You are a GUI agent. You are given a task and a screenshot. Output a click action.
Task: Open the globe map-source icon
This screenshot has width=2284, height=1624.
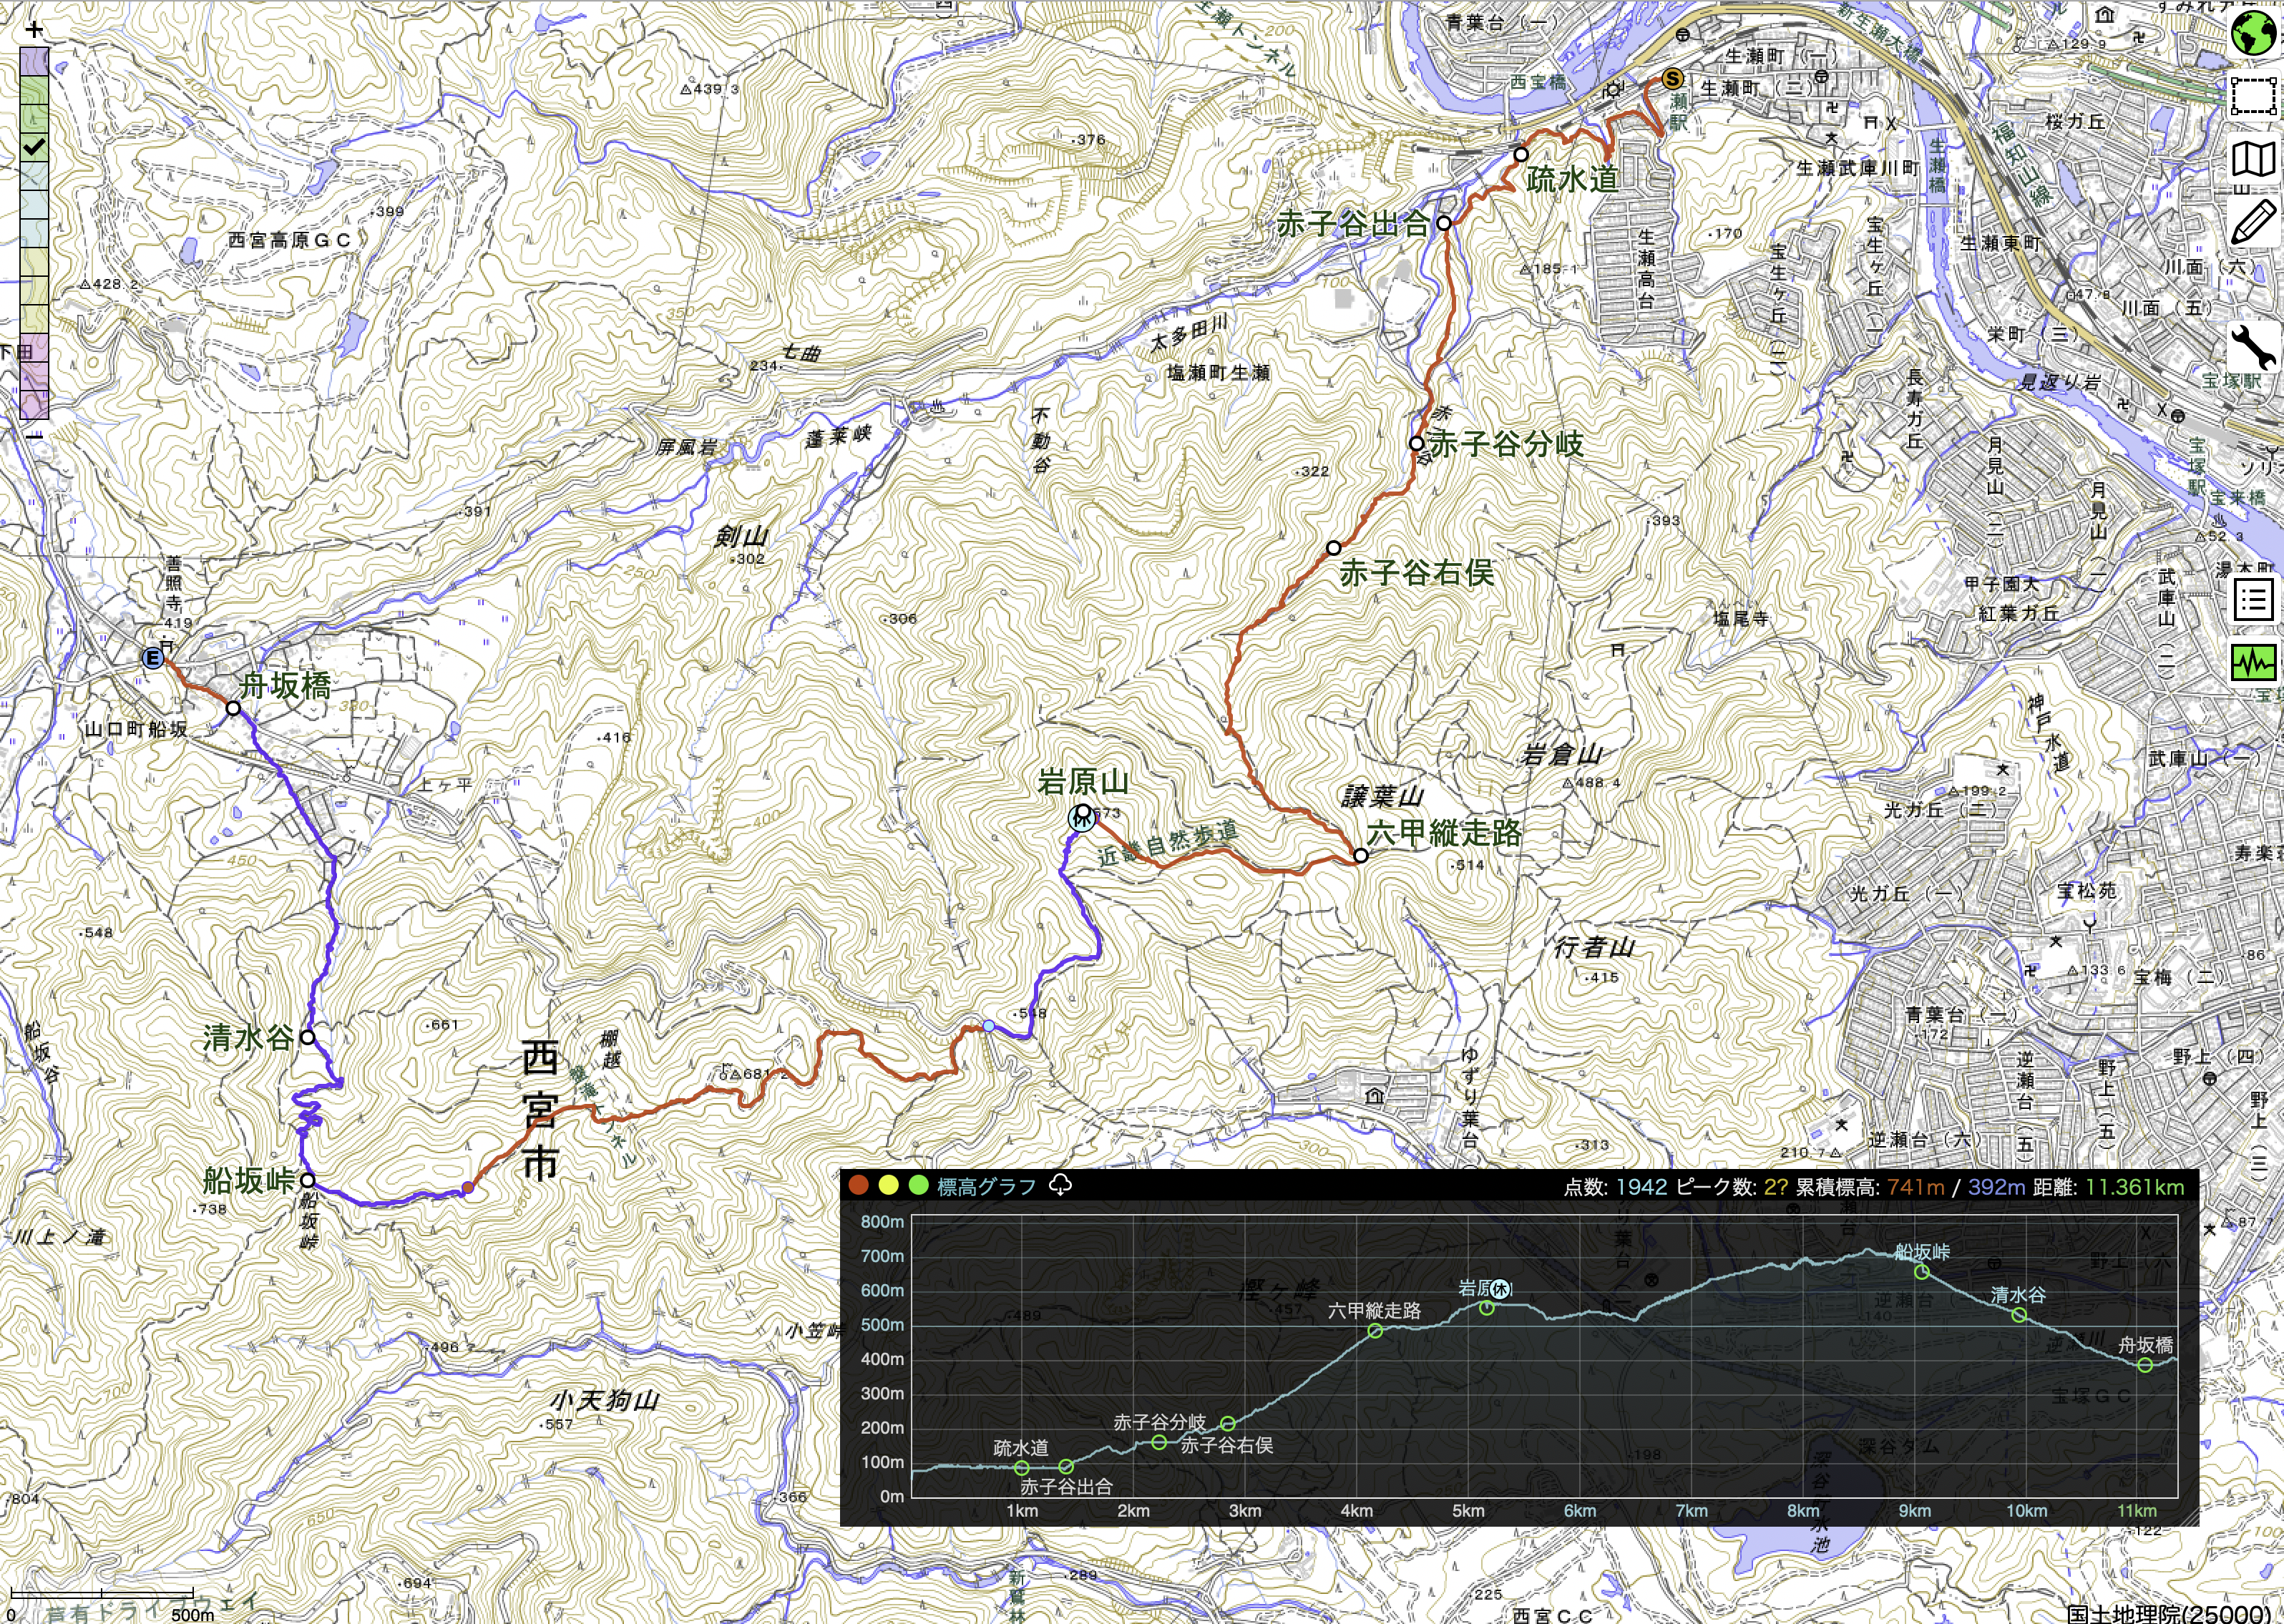coord(2253,34)
